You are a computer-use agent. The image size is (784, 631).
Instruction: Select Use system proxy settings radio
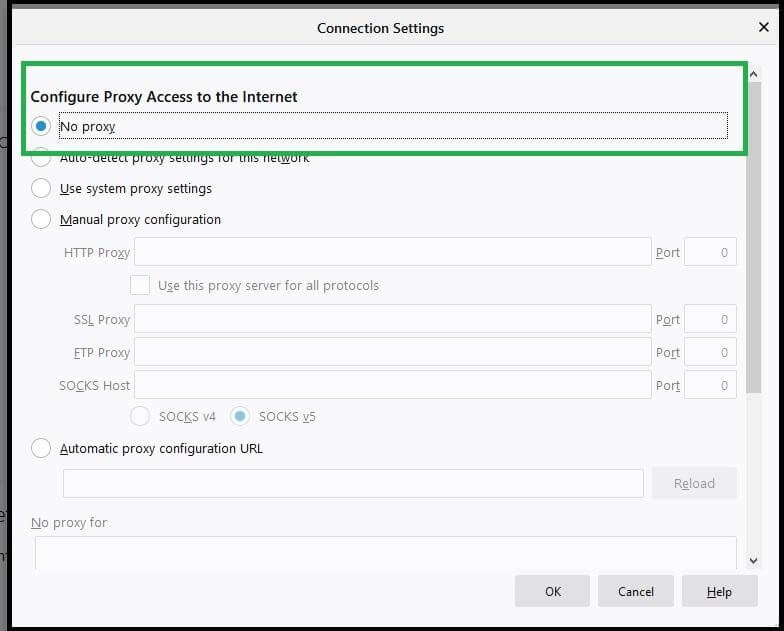click(x=41, y=188)
